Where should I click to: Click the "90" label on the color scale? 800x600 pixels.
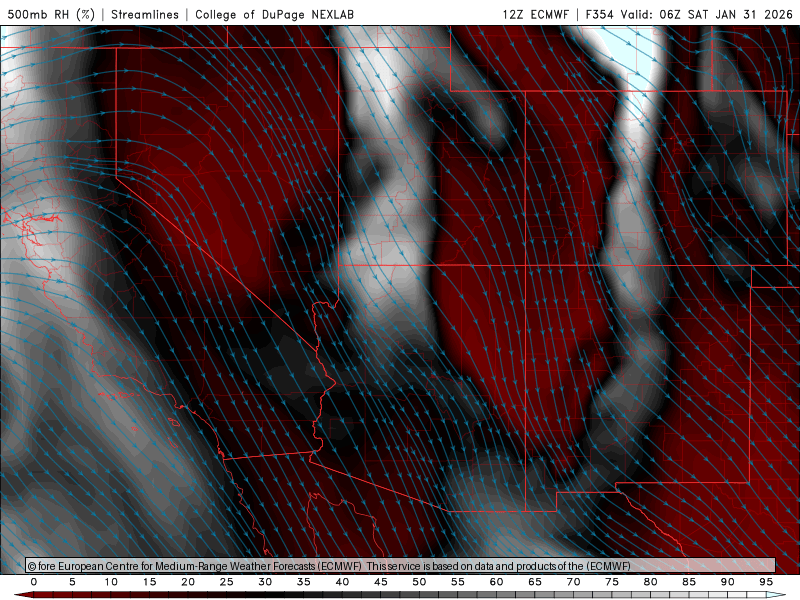pyautogui.click(x=728, y=582)
